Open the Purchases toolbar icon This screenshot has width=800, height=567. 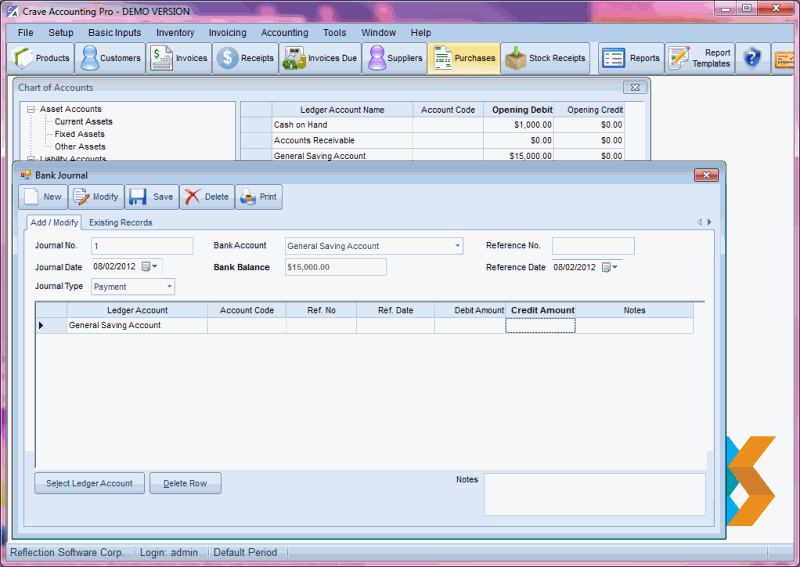click(x=464, y=58)
